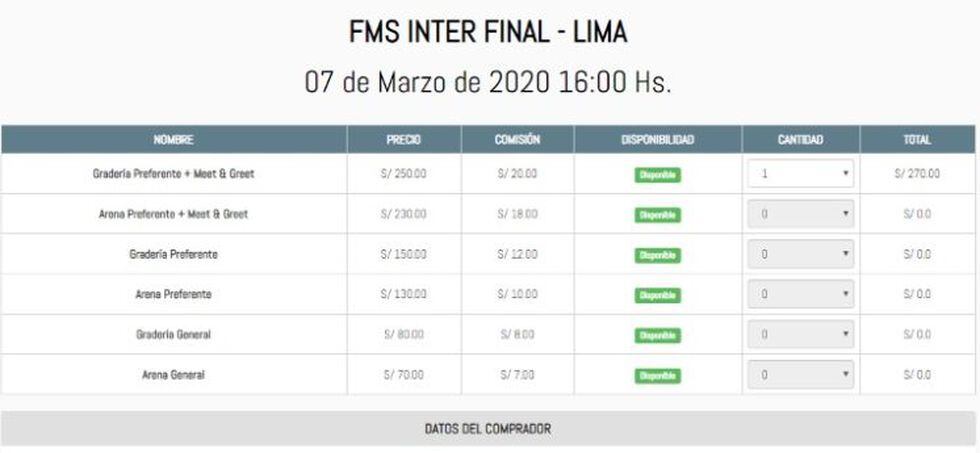Screen dimensions: 980x453
Task: Click the Disponible badge for Gradería Preferente
Action: [x=657, y=255]
